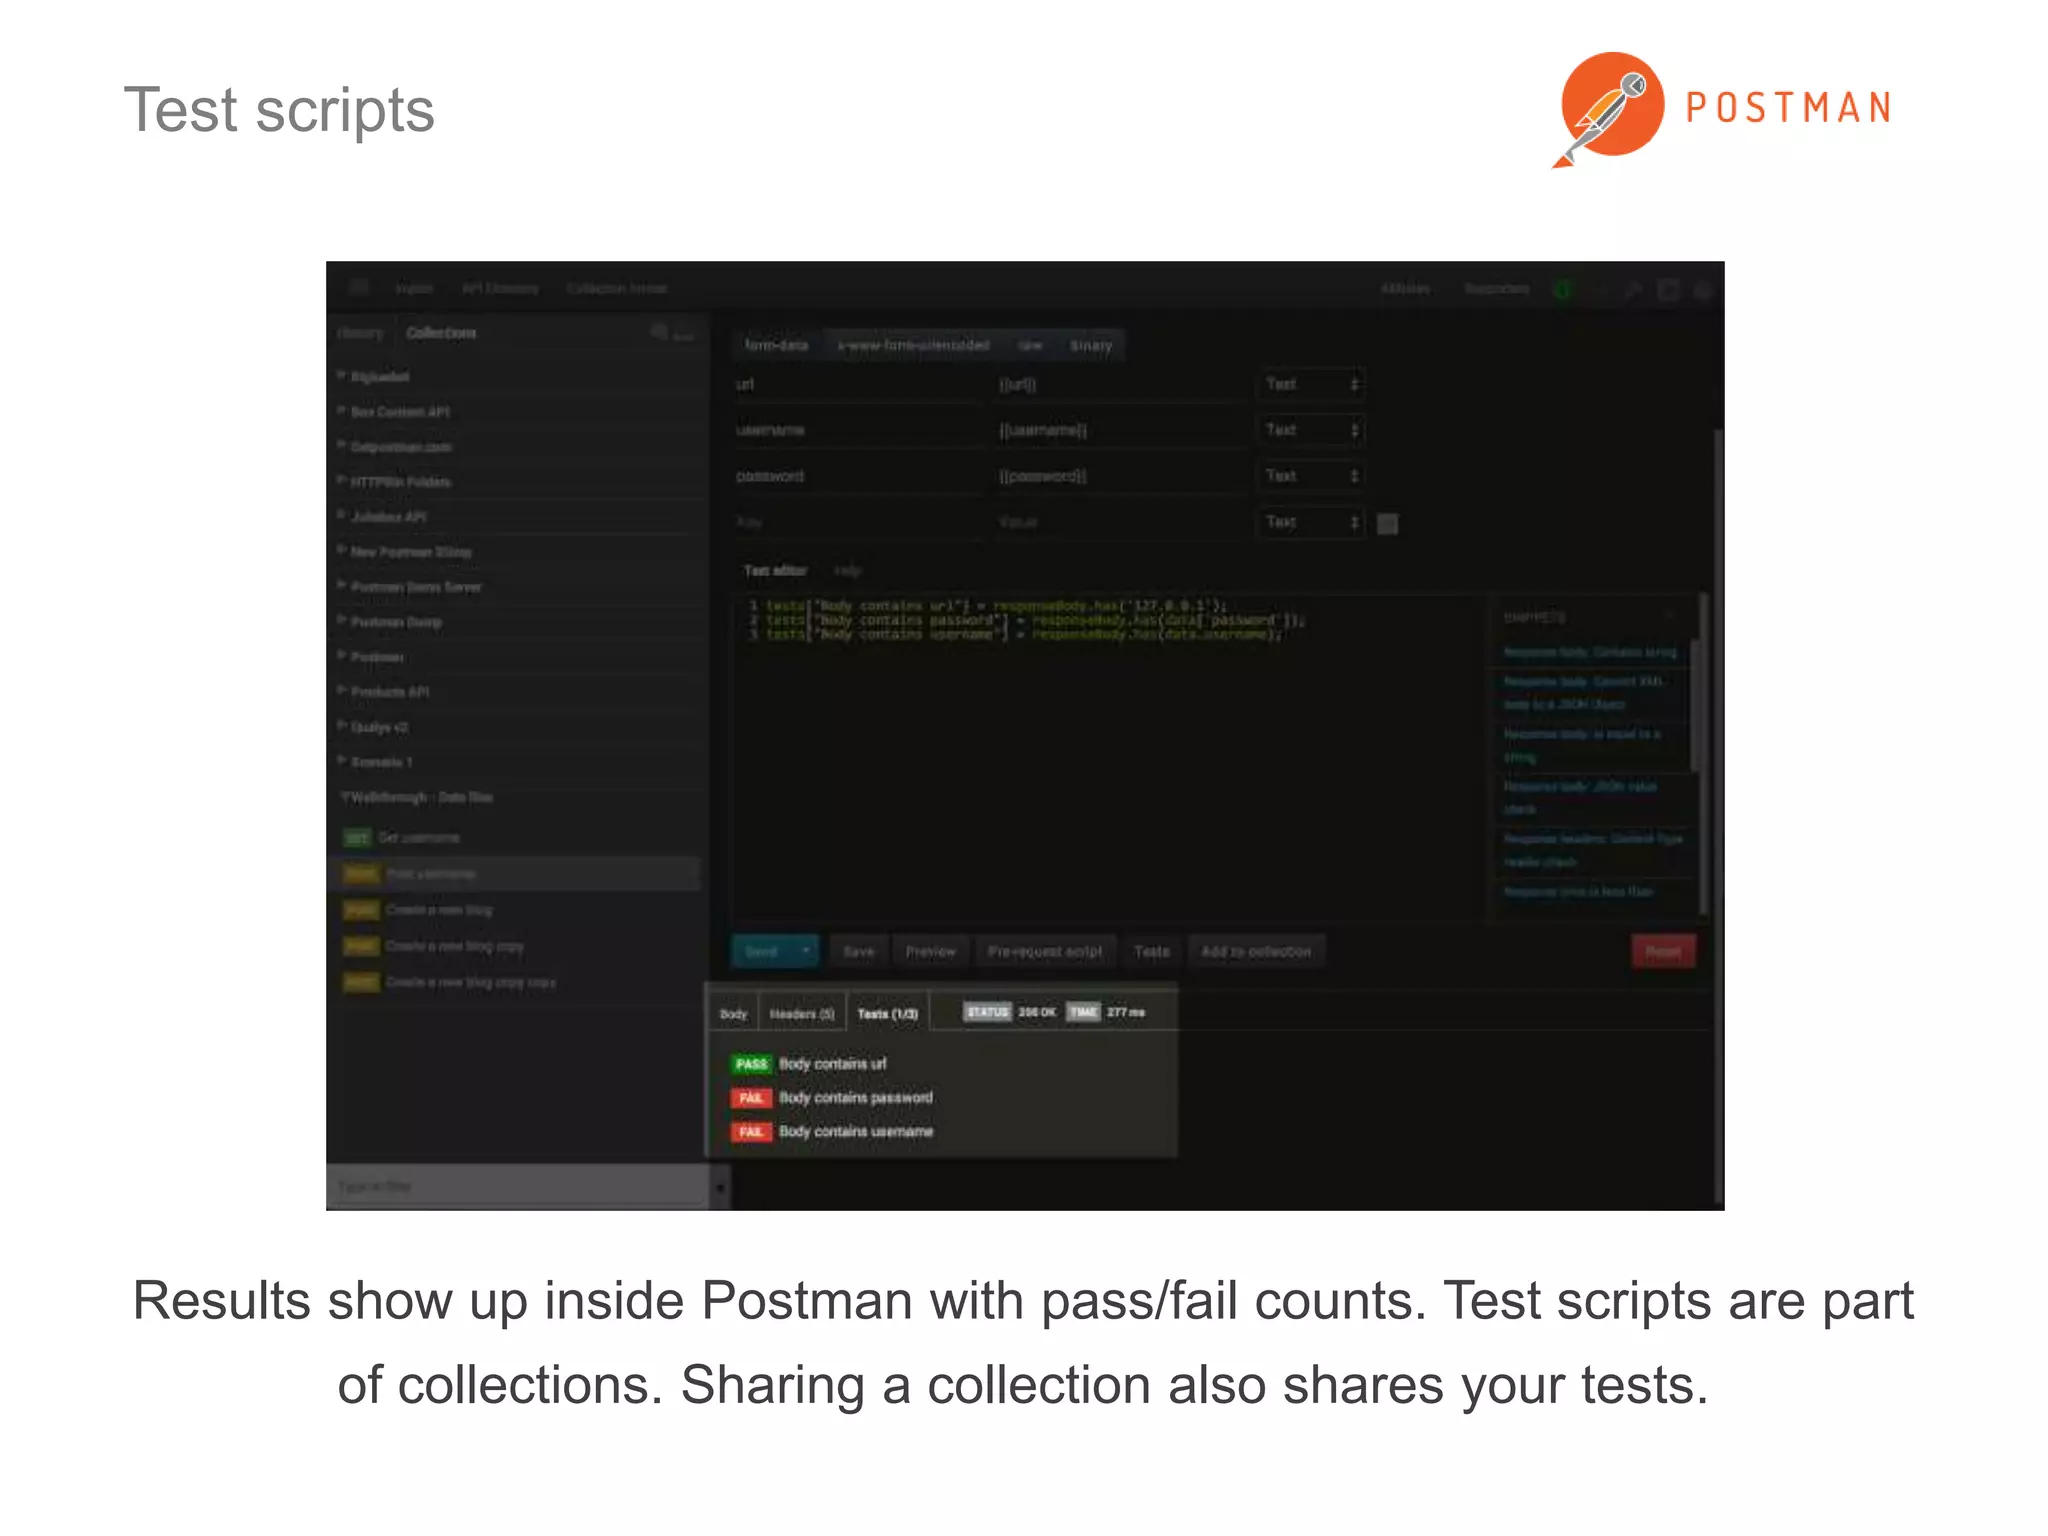Click the Save button

tap(858, 951)
